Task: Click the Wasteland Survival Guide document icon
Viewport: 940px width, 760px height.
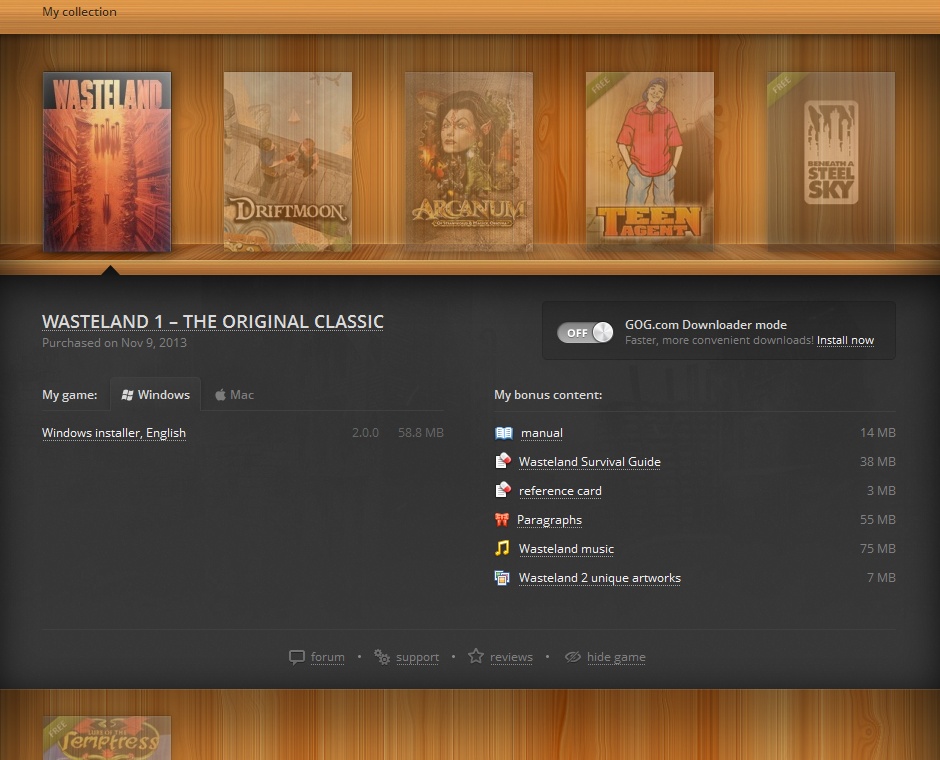Action: (503, 461)
